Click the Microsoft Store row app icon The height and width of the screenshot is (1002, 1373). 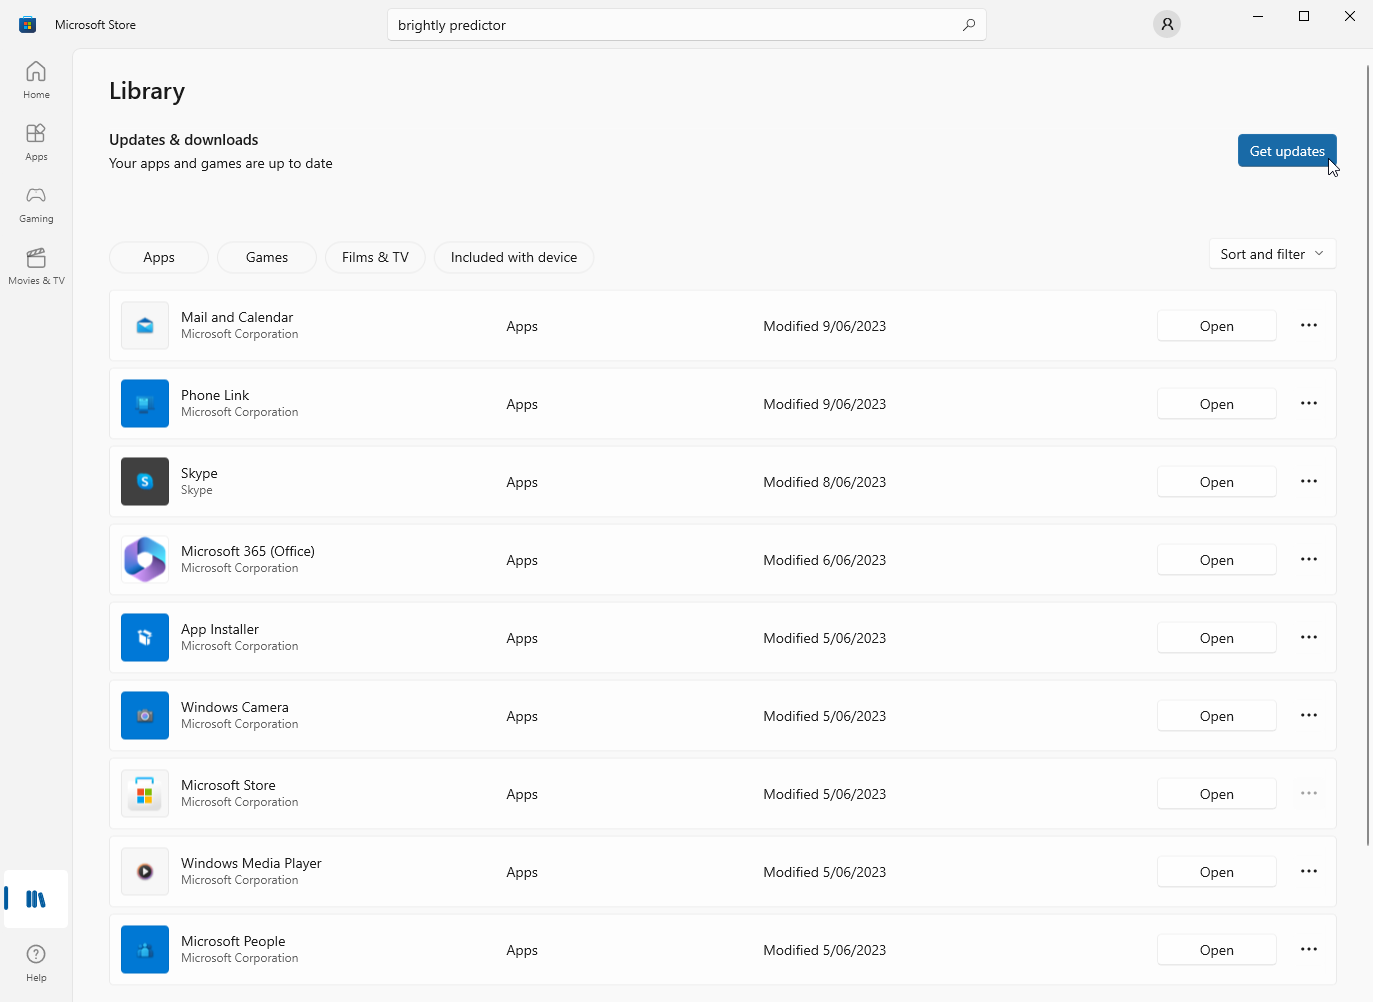tap(145, 794)
